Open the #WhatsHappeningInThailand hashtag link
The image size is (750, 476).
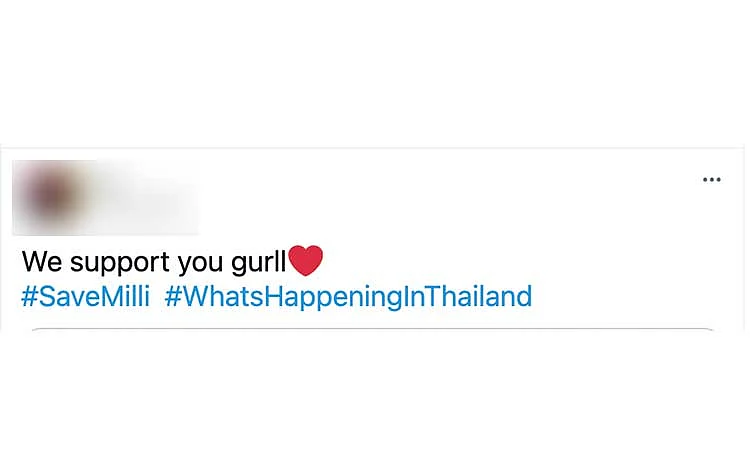click(348, 297)
